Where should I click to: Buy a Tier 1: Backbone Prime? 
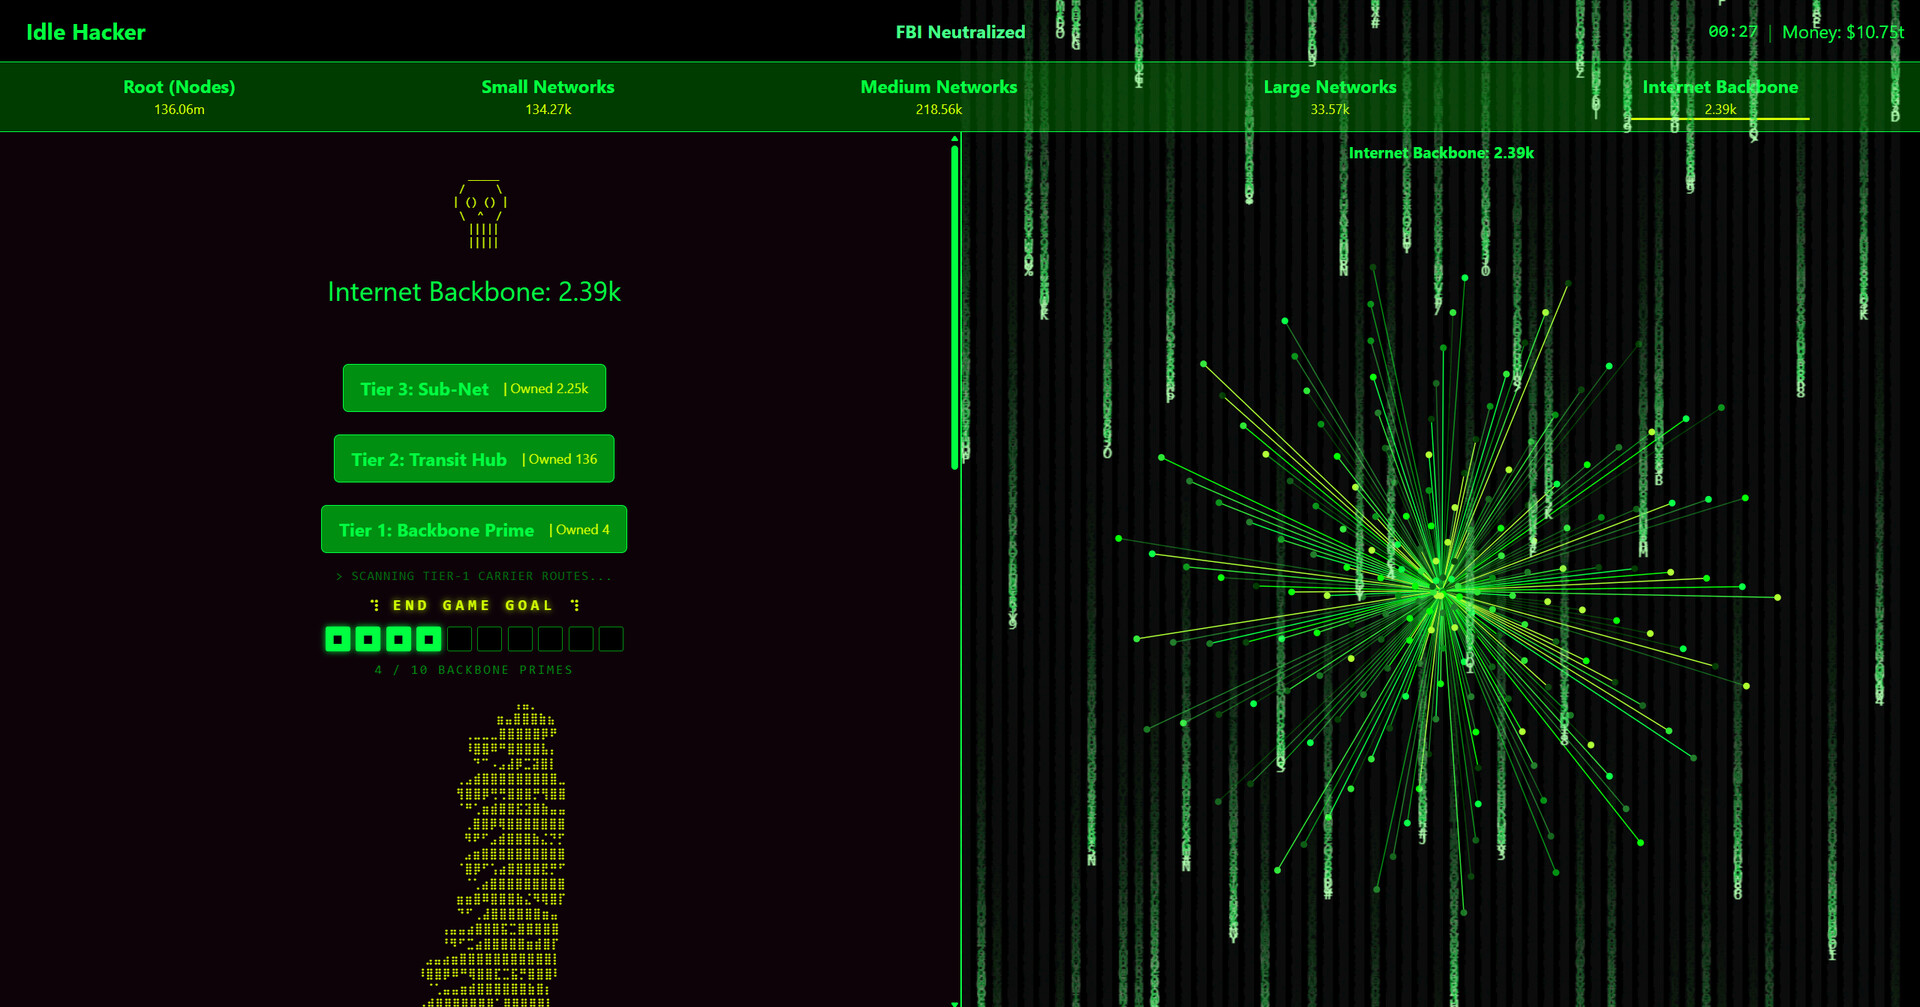(474, 529)
